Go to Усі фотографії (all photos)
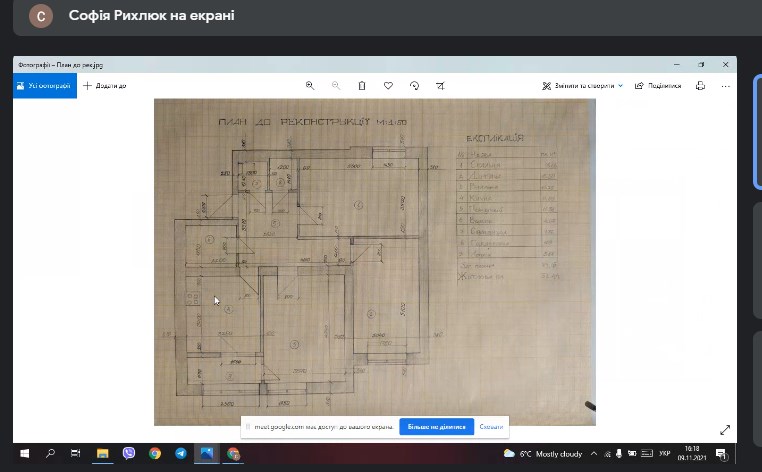 tap(45, 86)
